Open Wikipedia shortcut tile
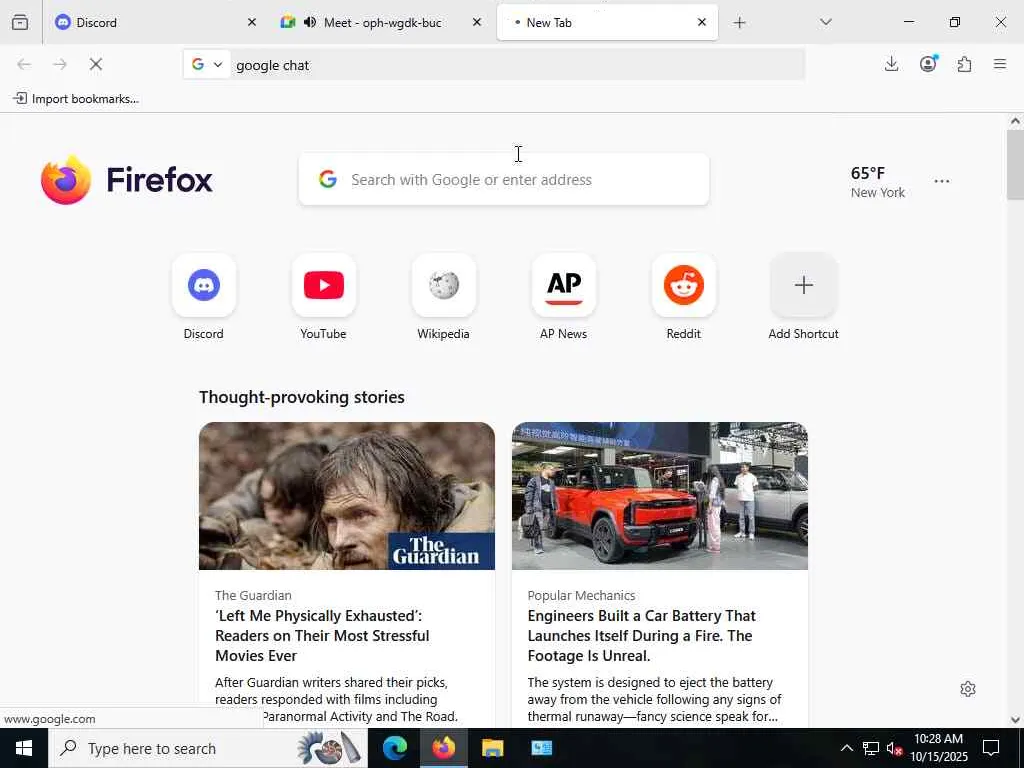Viewport: 1024px width, 768px height. [x=444, y=285]
